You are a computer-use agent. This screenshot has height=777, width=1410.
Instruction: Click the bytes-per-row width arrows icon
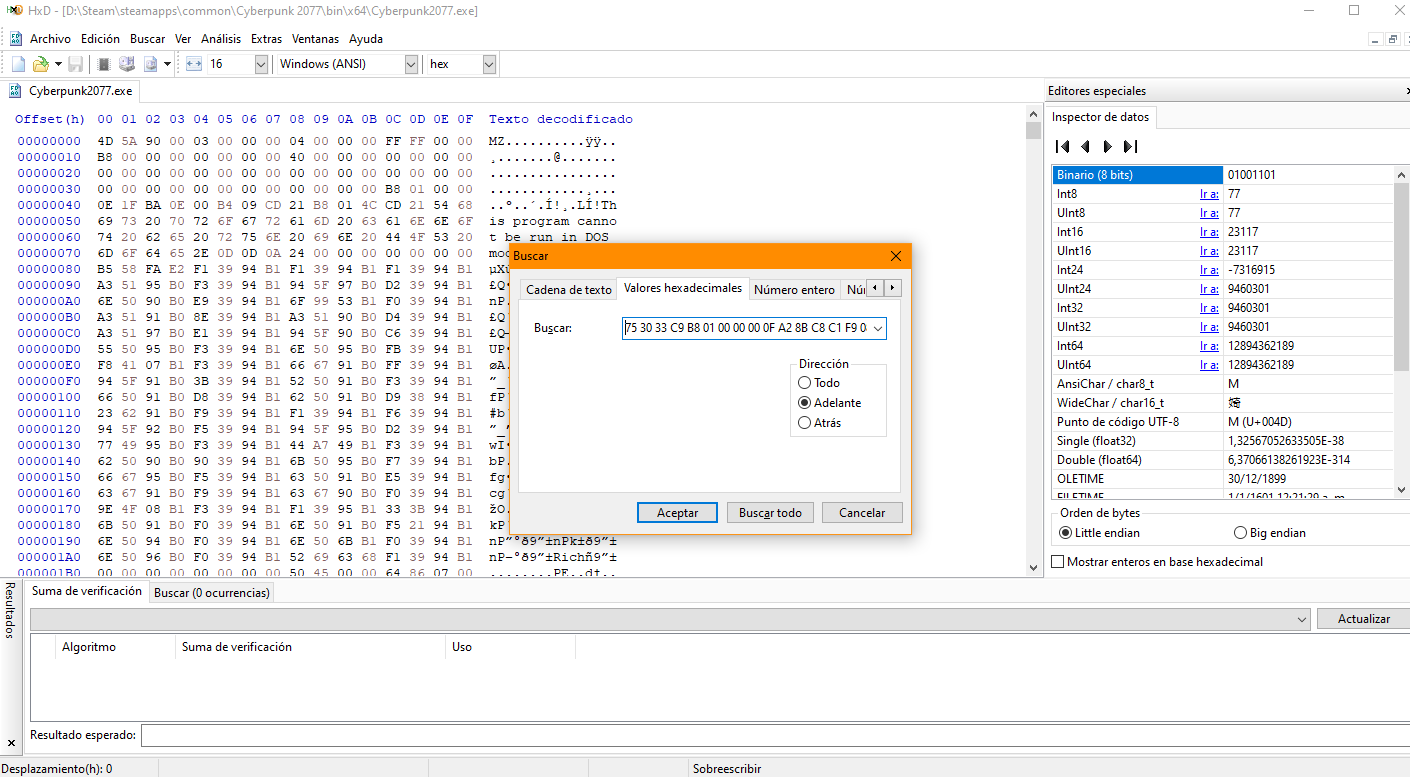coord(194,64)
